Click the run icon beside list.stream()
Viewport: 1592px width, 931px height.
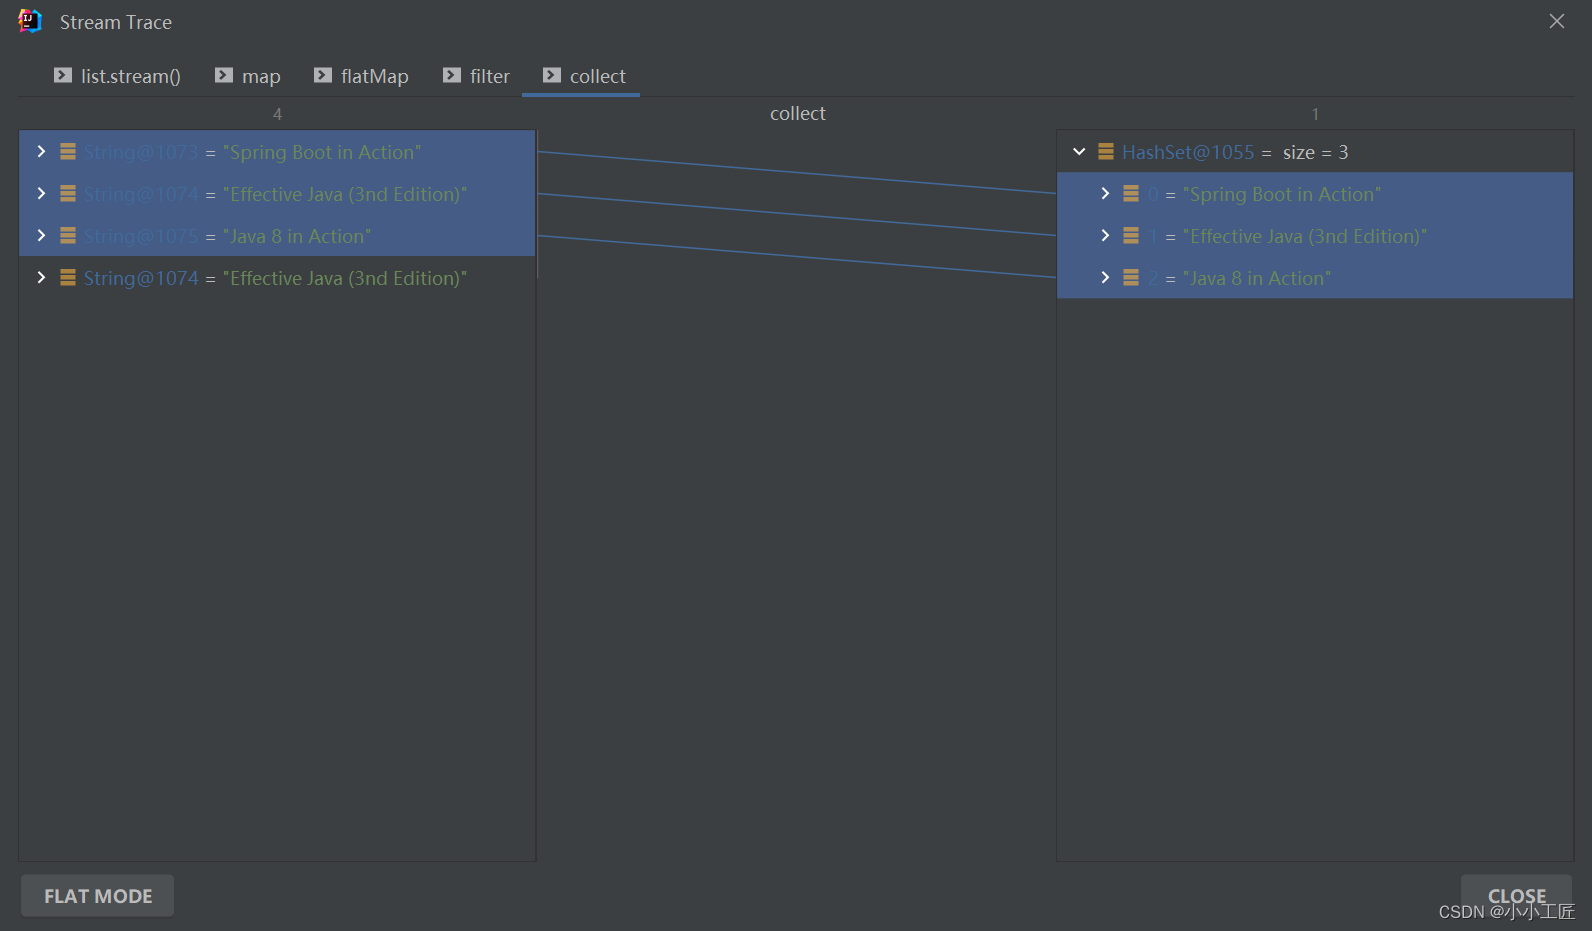(63, 75)
